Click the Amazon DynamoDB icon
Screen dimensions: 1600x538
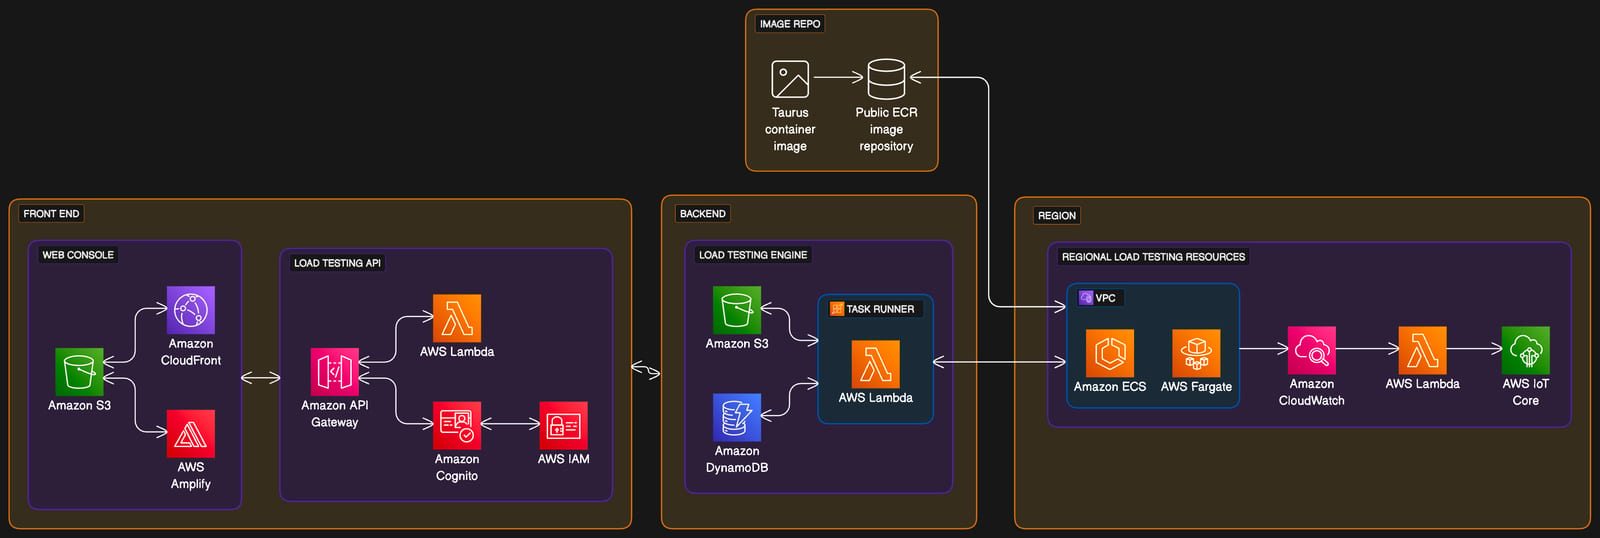click(x=737, y=417)
